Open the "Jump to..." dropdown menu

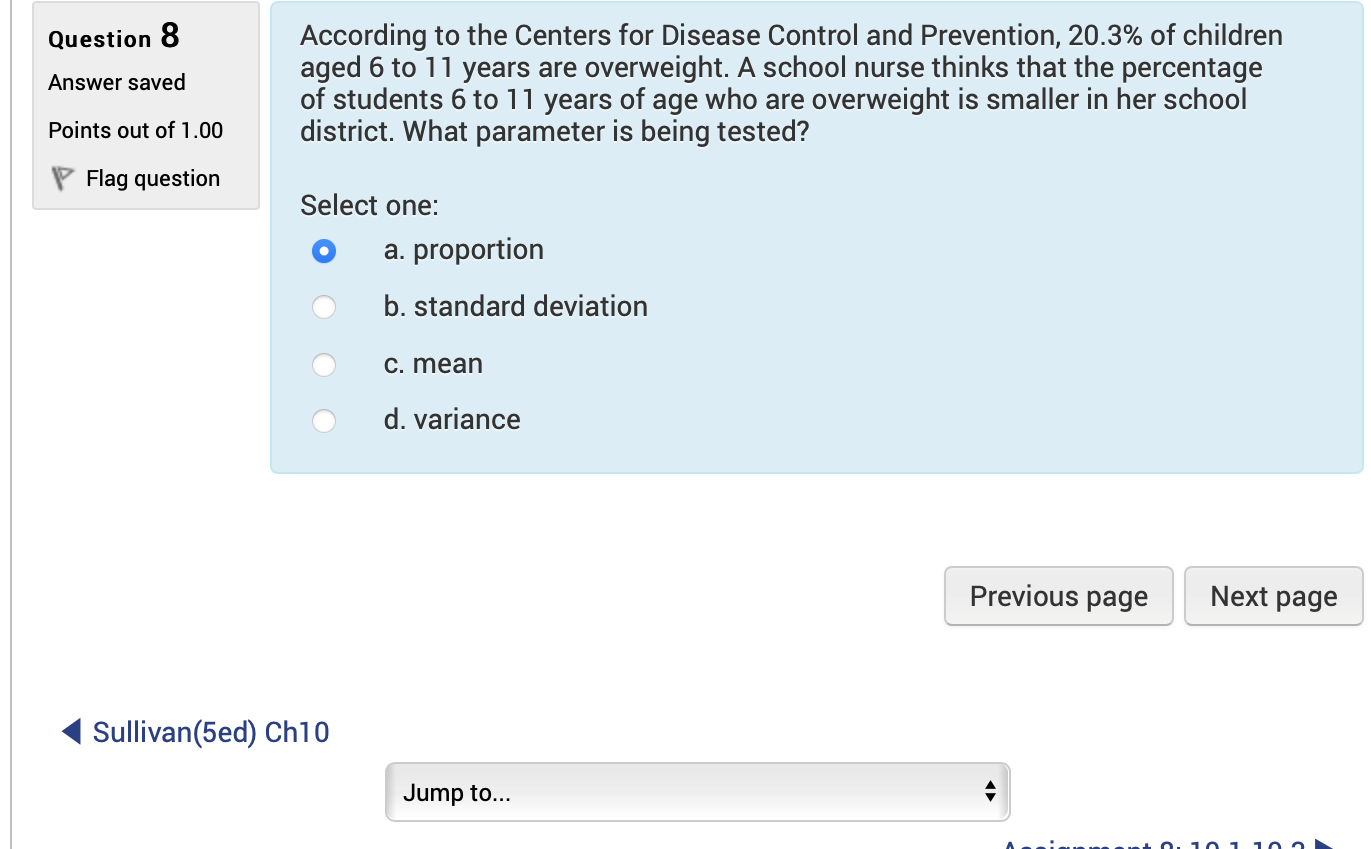(x=697, y=791)
